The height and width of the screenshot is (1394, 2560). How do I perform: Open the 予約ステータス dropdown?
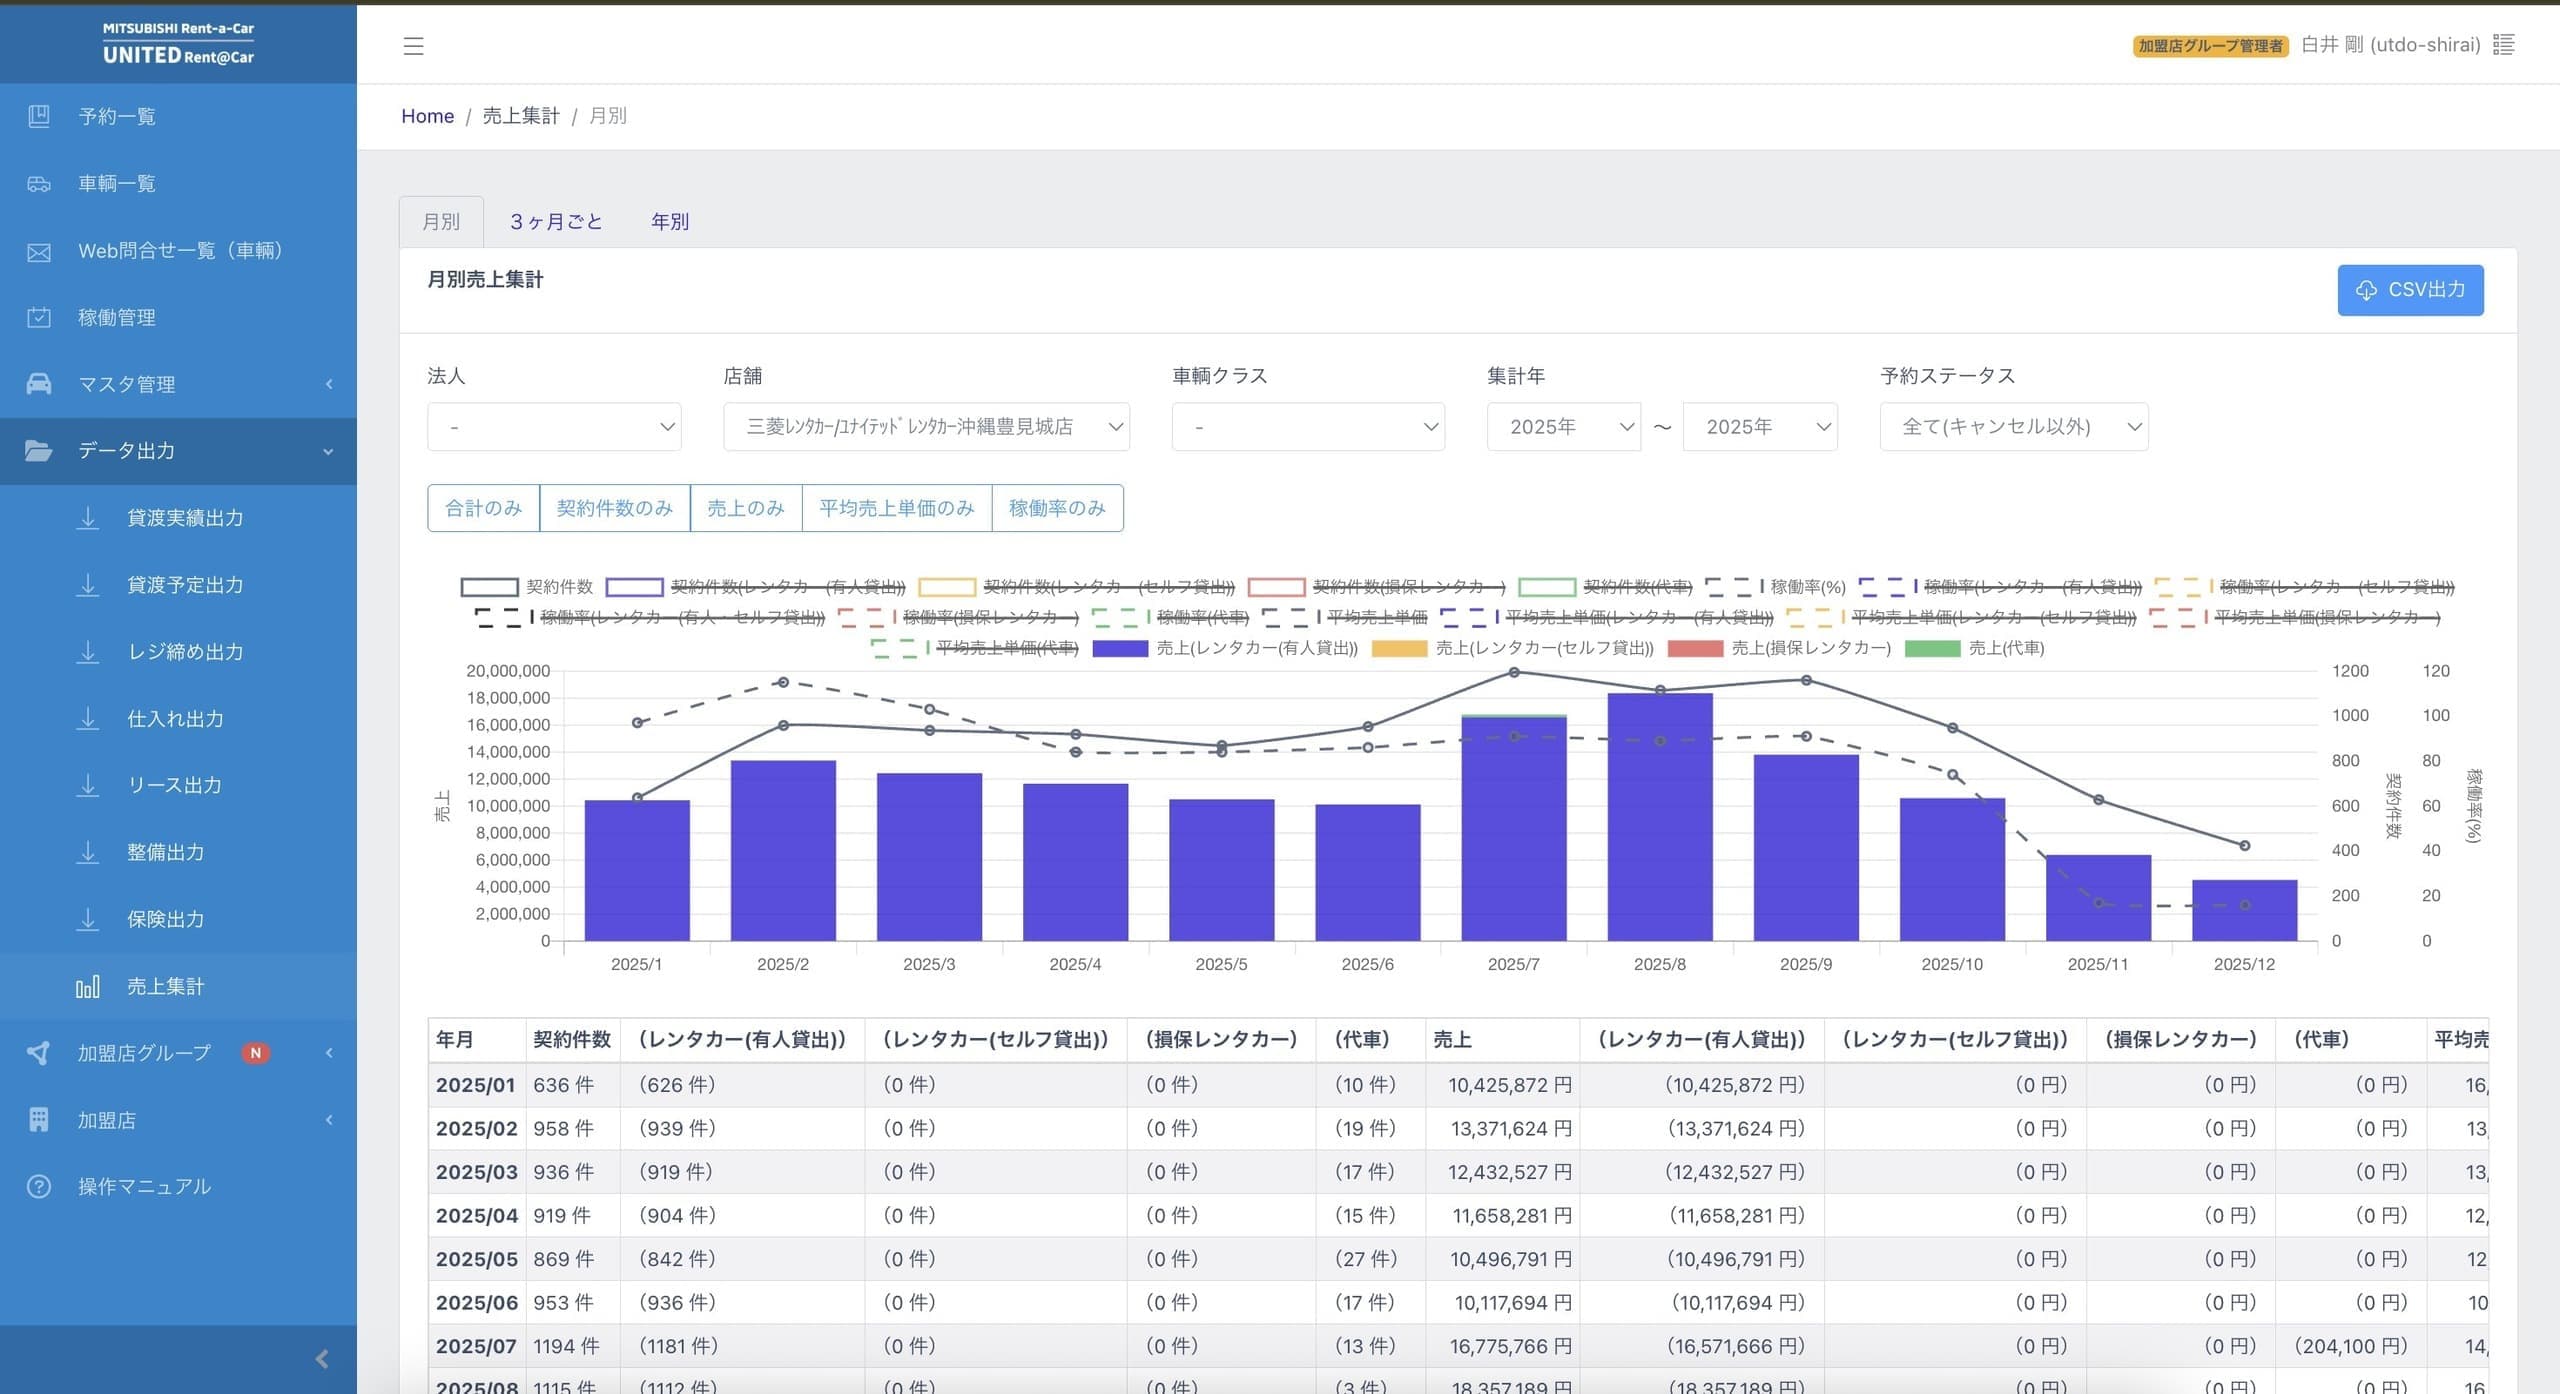pyautogui.click(x=2013, y=427)
